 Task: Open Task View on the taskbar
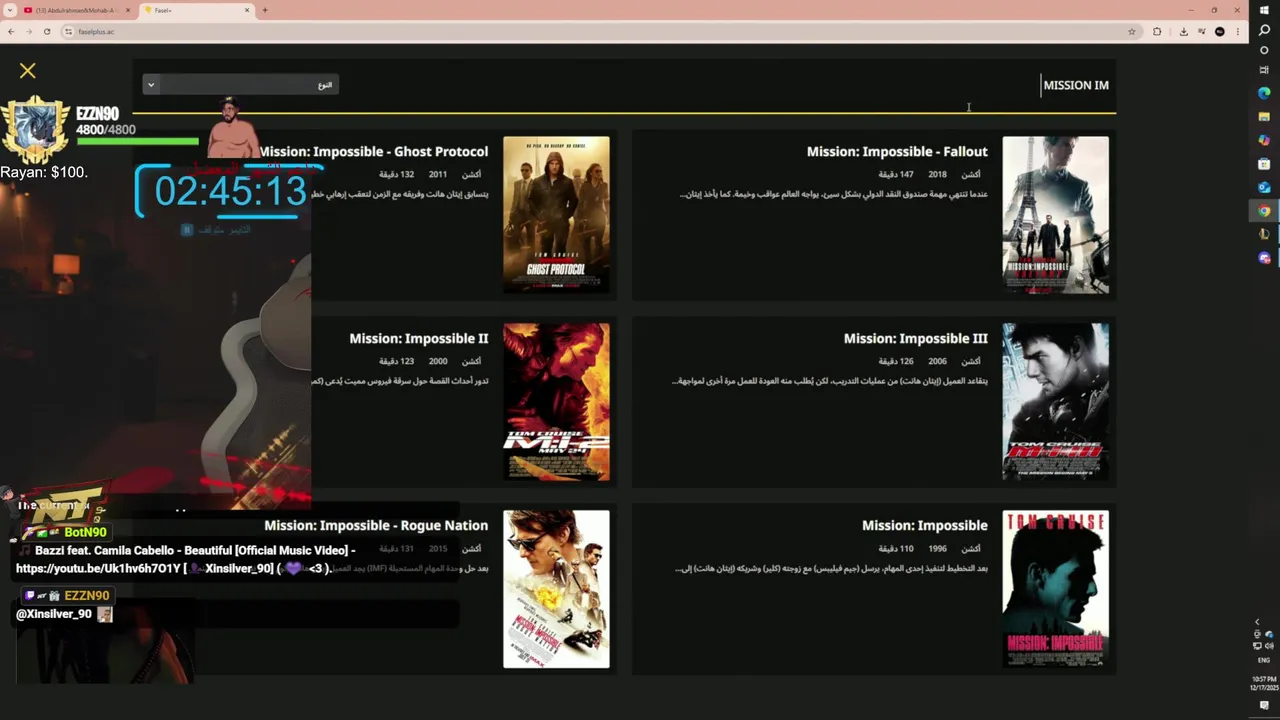(1264, 69)
